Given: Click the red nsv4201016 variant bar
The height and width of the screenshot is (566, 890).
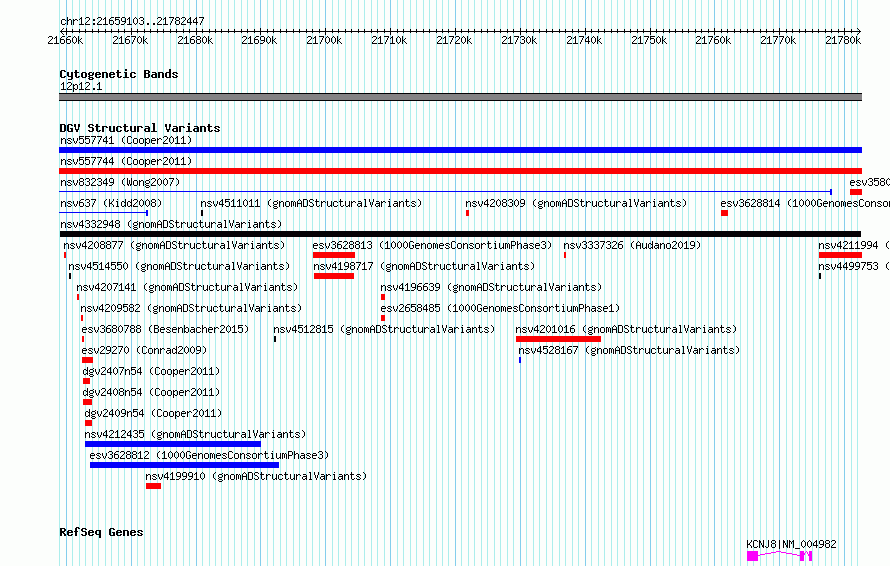Looking at the screenshot, I should [559, 339].
